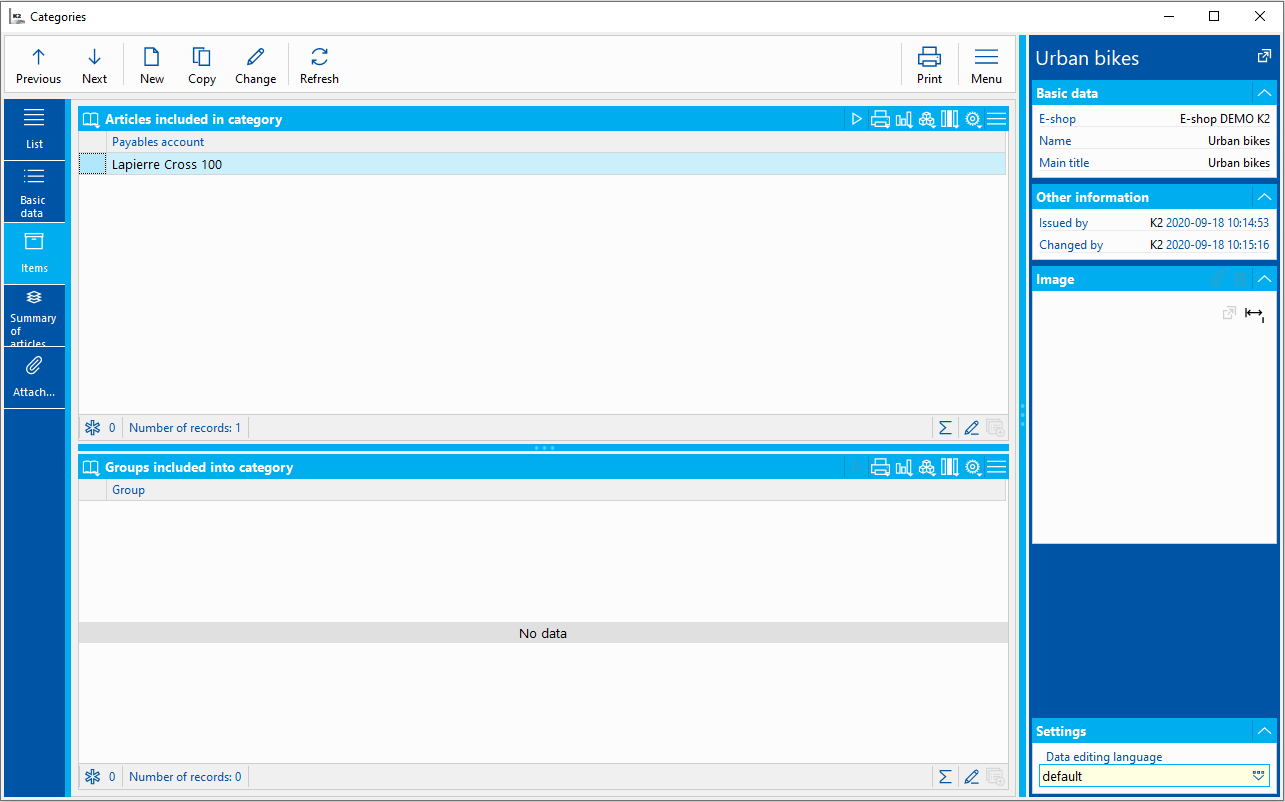The height and width of the screenshot is (802, 1285).
Task: Open hamburger menu in Groups panel header
Action: point(996,467)
